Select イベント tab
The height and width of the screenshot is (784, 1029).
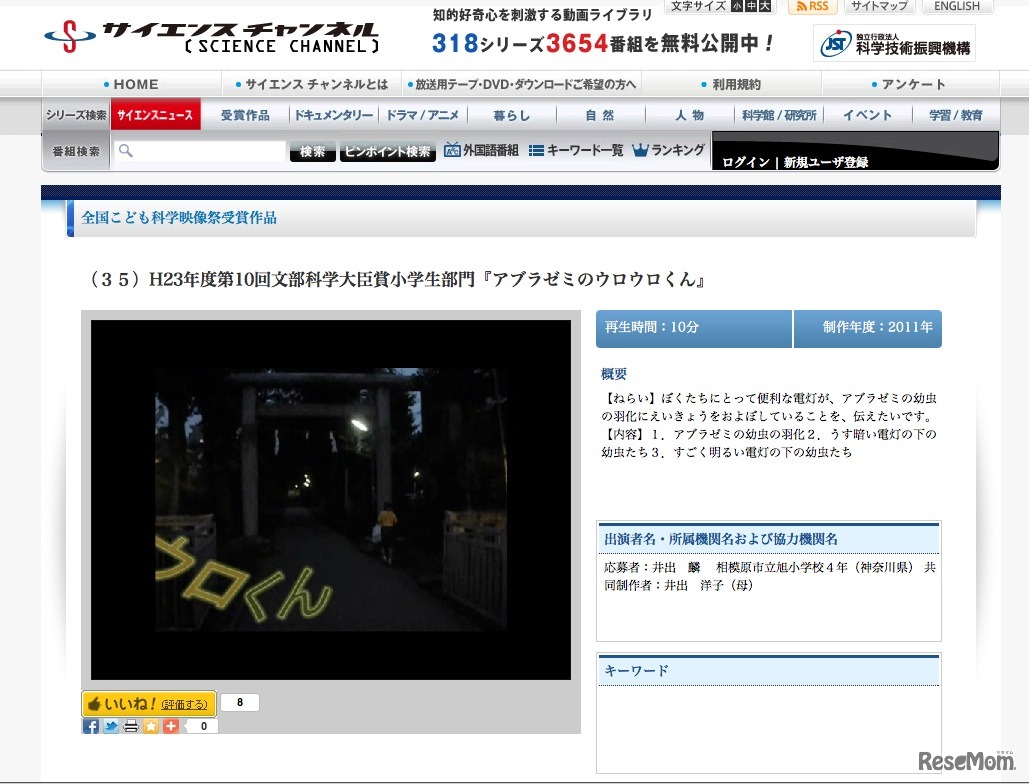868,115
